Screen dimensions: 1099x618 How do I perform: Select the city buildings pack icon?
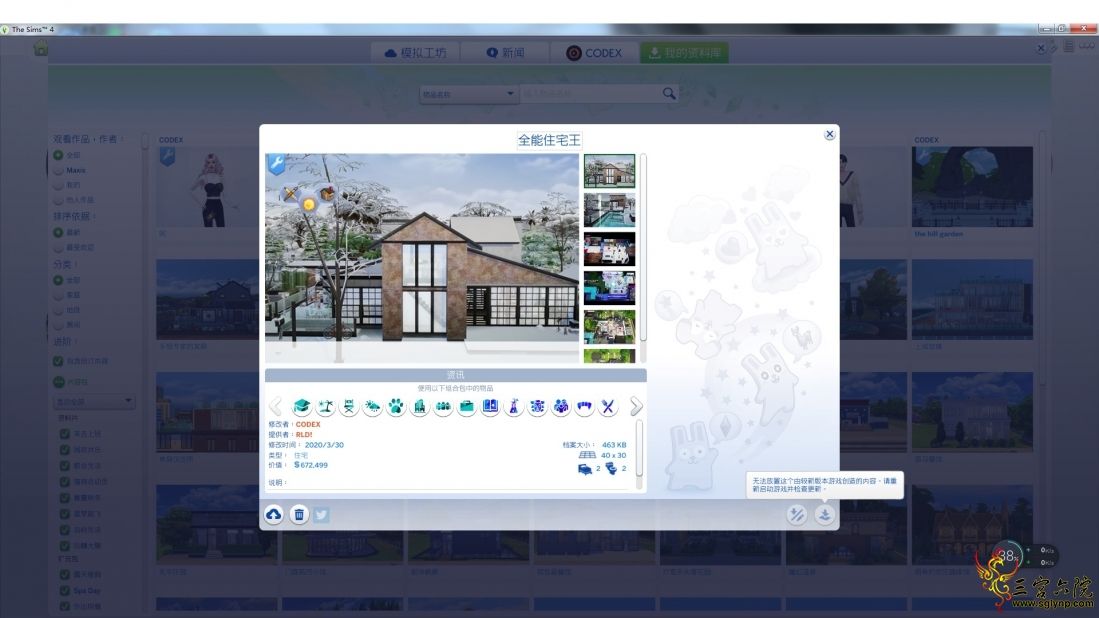click(419, 406)
